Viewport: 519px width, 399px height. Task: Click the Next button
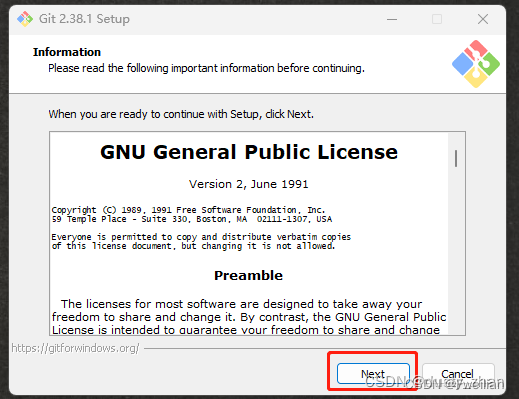click(373, 373)
